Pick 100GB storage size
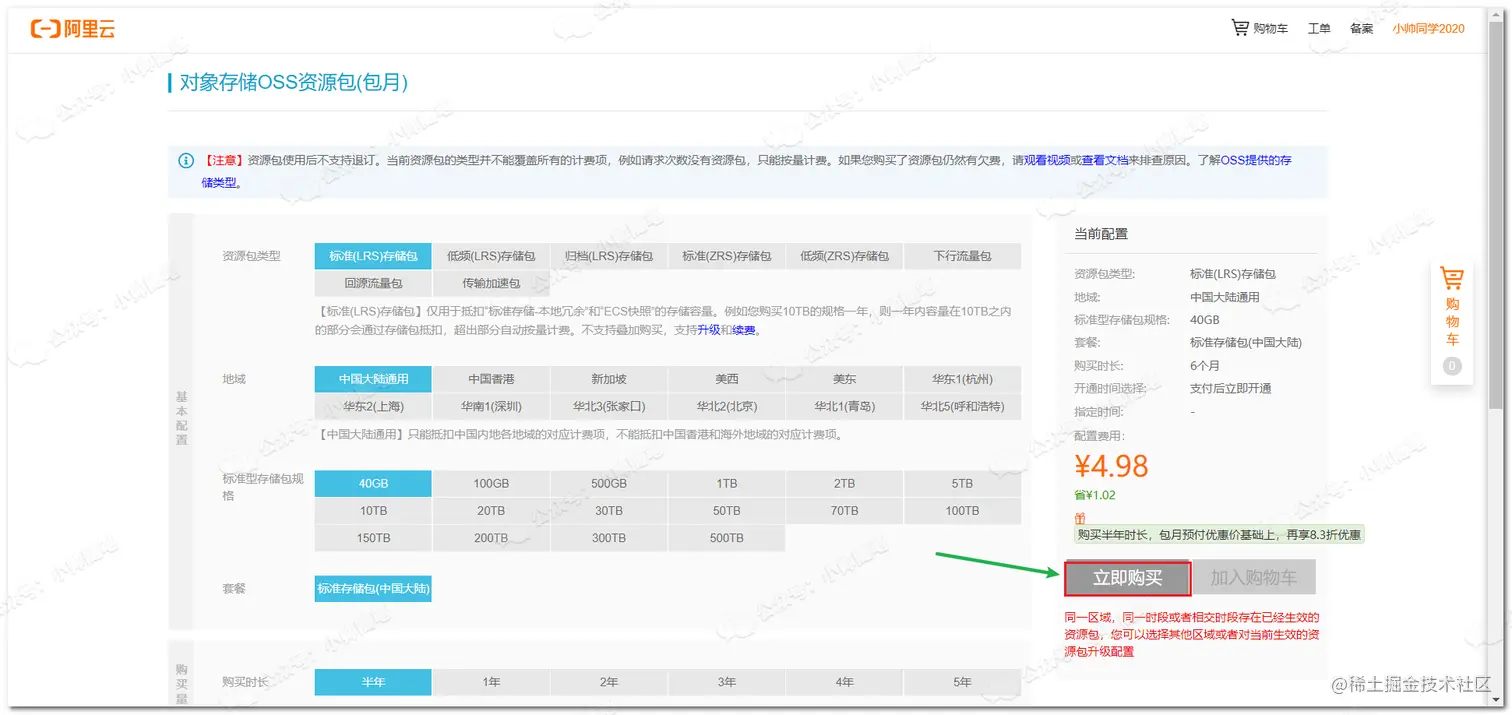This screenshot has width=1512, height=715. pos(491,484)
